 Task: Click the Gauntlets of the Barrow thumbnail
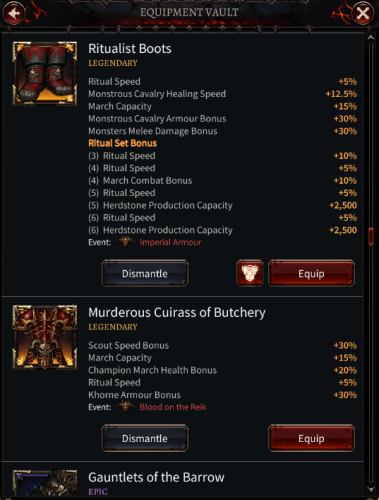45,483
